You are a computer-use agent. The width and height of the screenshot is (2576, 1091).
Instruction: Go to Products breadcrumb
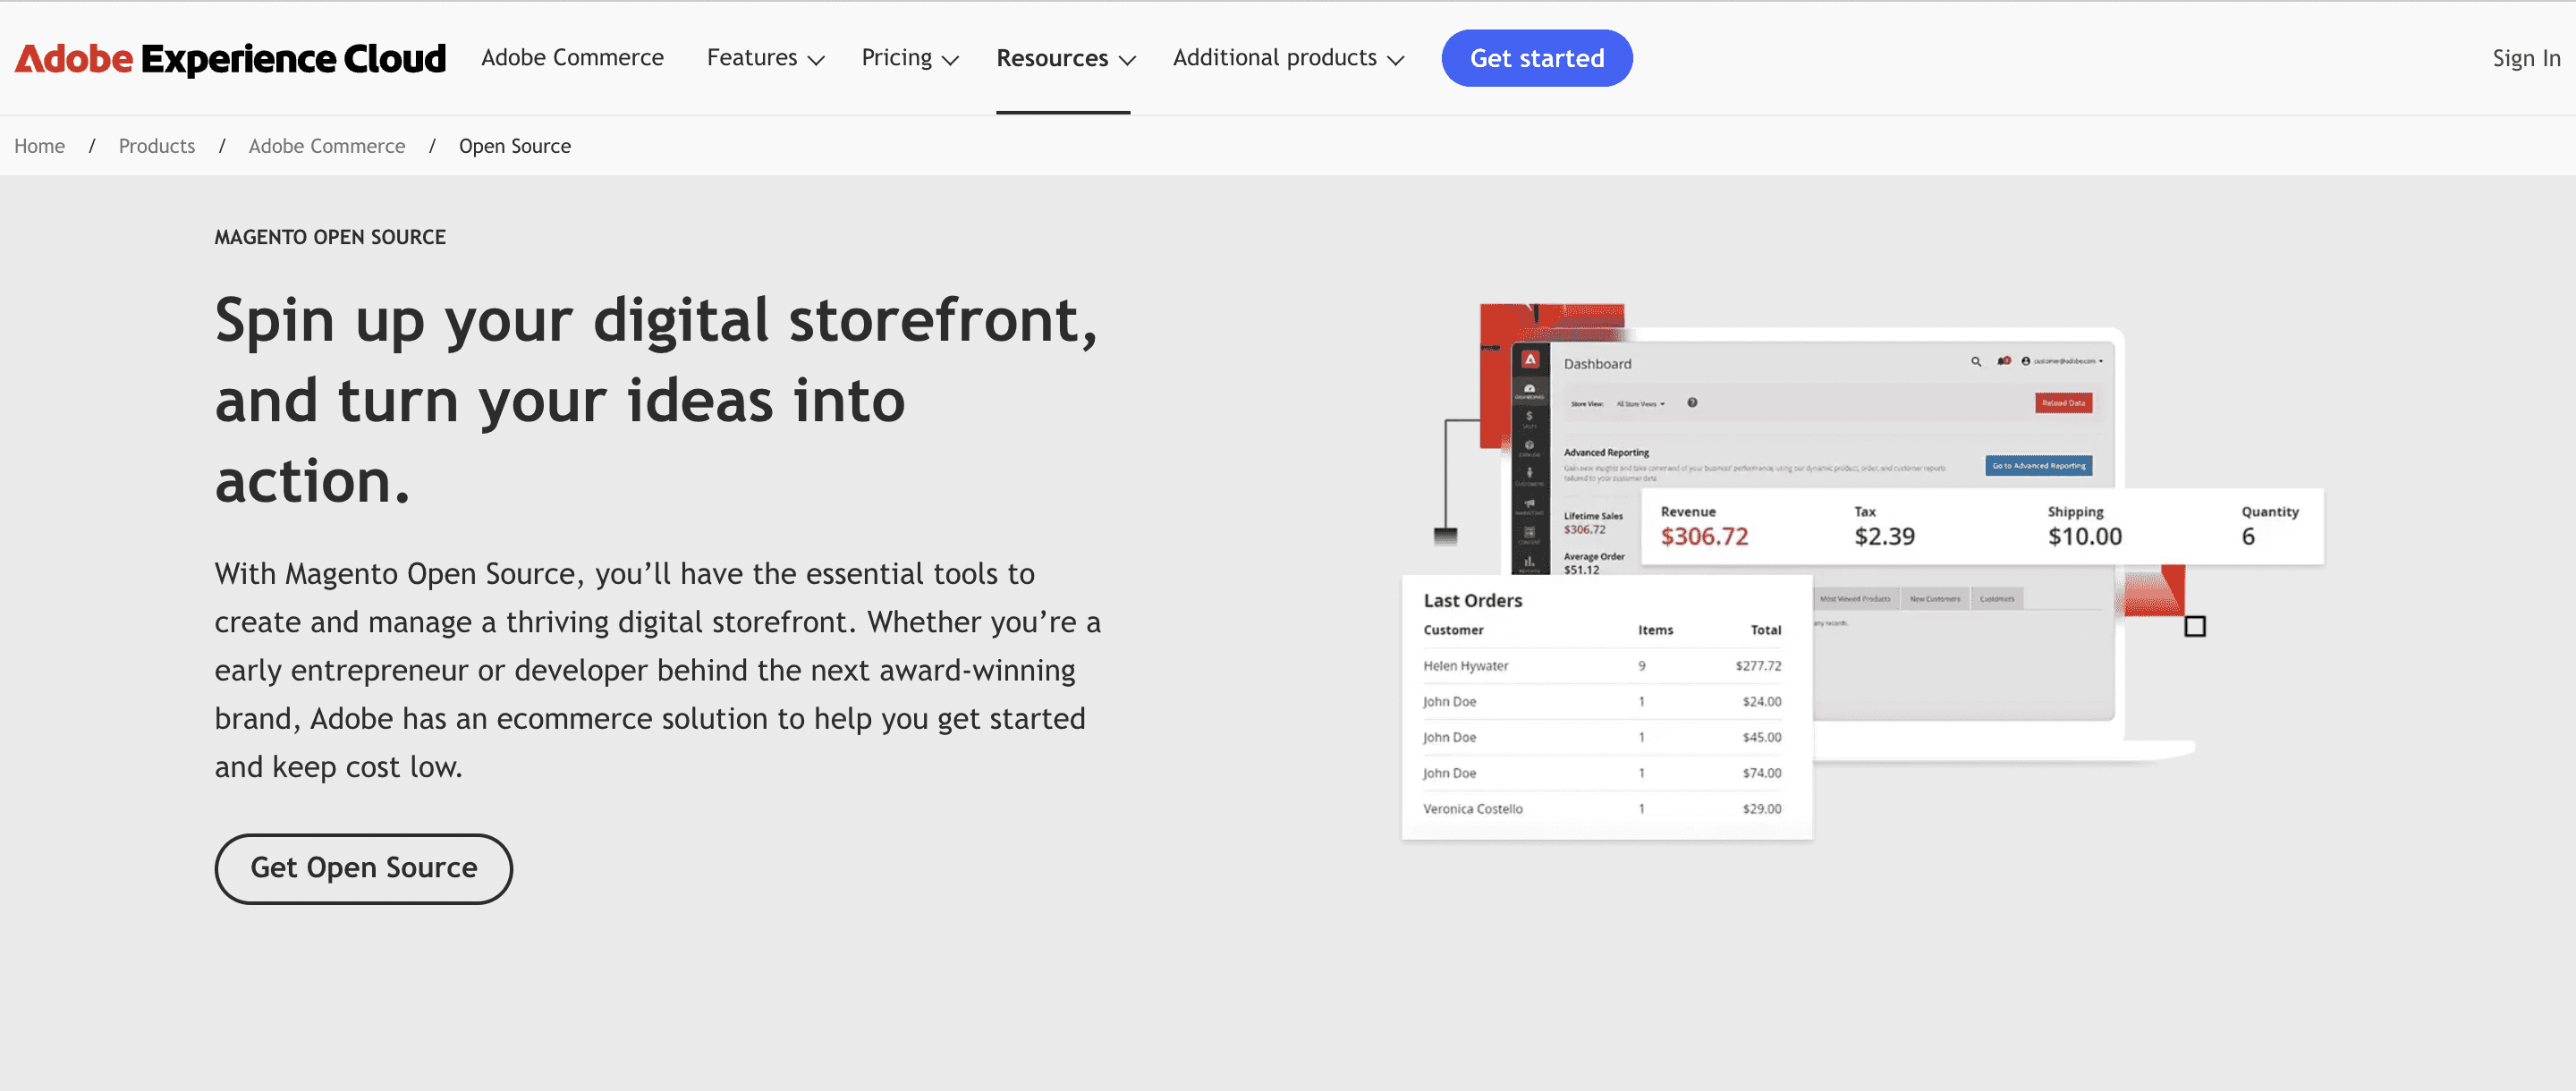[x=157, y=146]
